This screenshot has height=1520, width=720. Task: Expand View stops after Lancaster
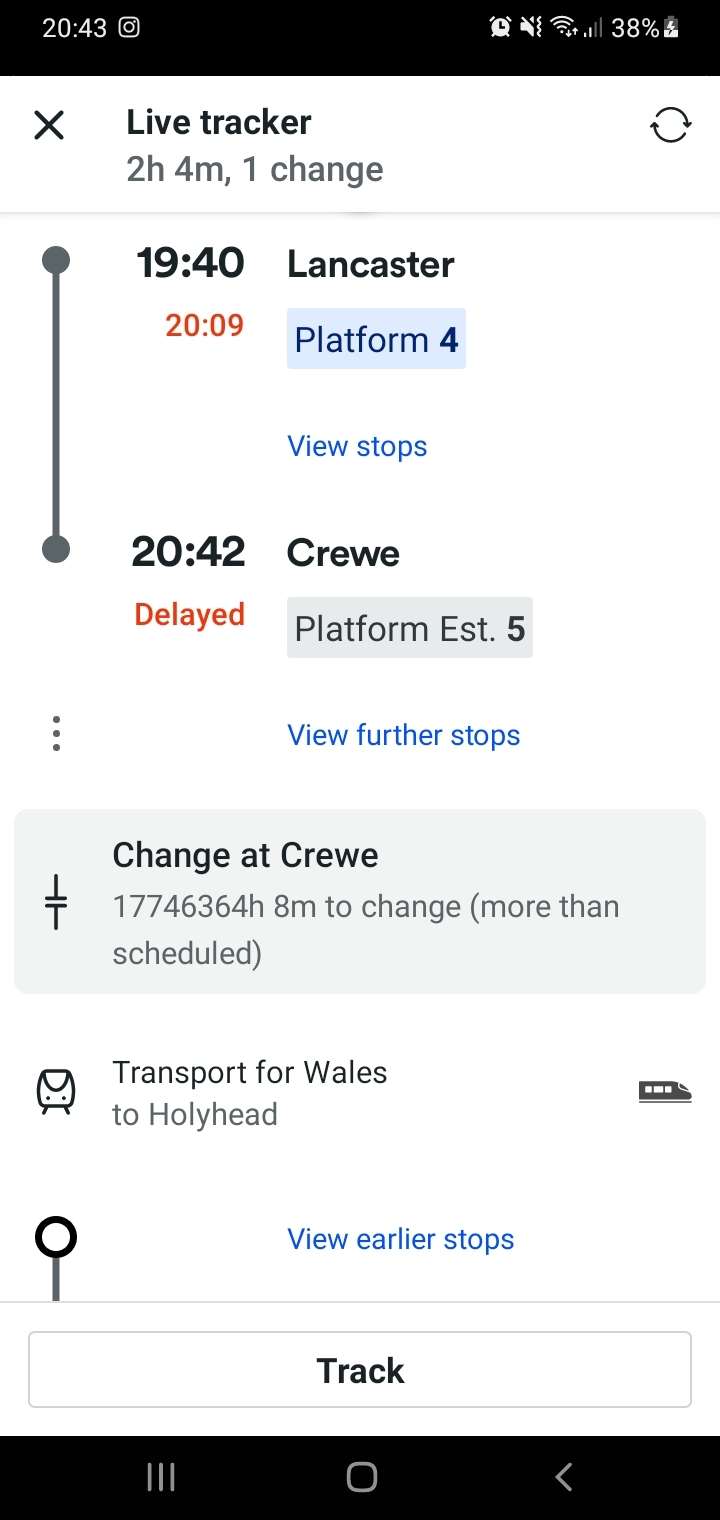tap(357, 446)
